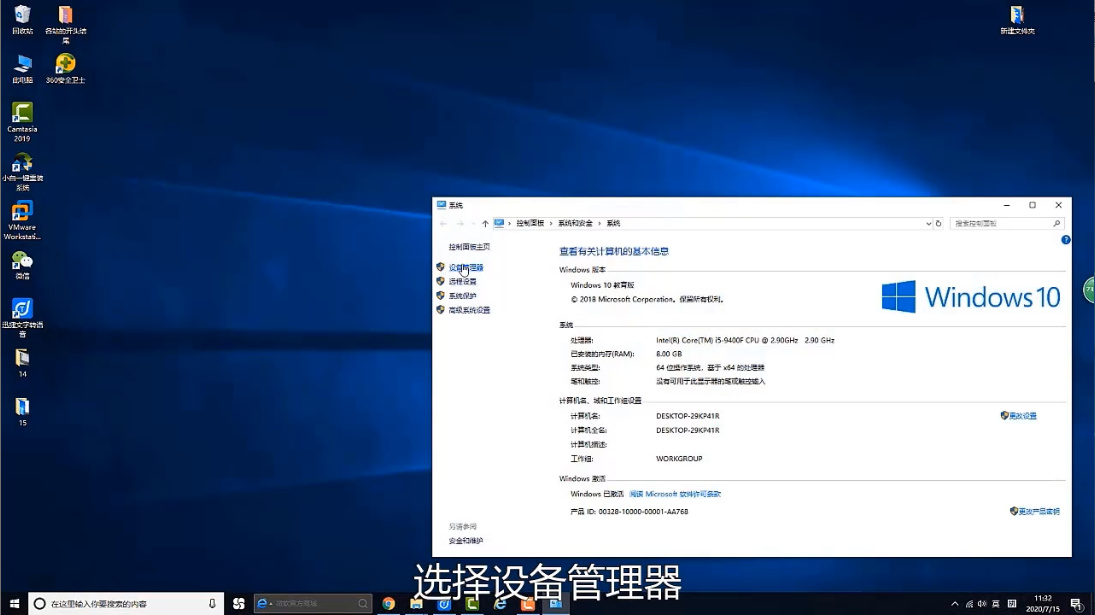
Task: Click the Windows Start button
Action: pos(13,604)
